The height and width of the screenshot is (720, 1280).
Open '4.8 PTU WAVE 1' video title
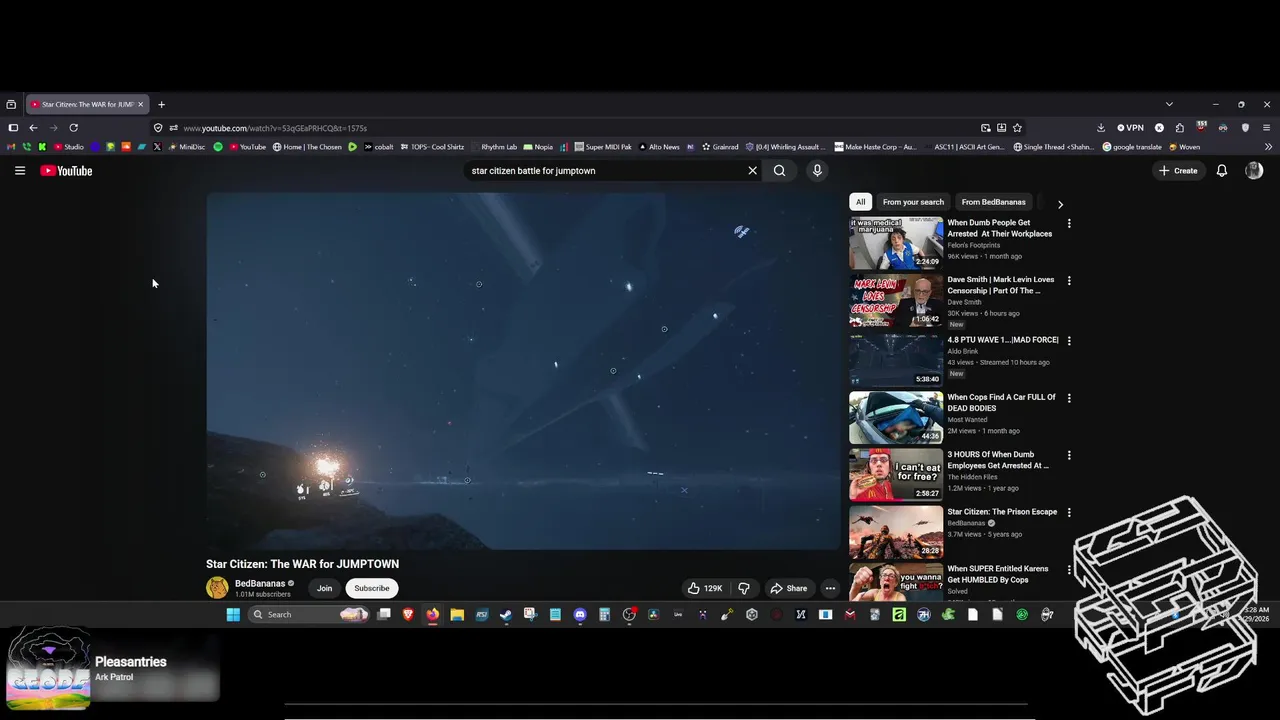(1003, 340)
